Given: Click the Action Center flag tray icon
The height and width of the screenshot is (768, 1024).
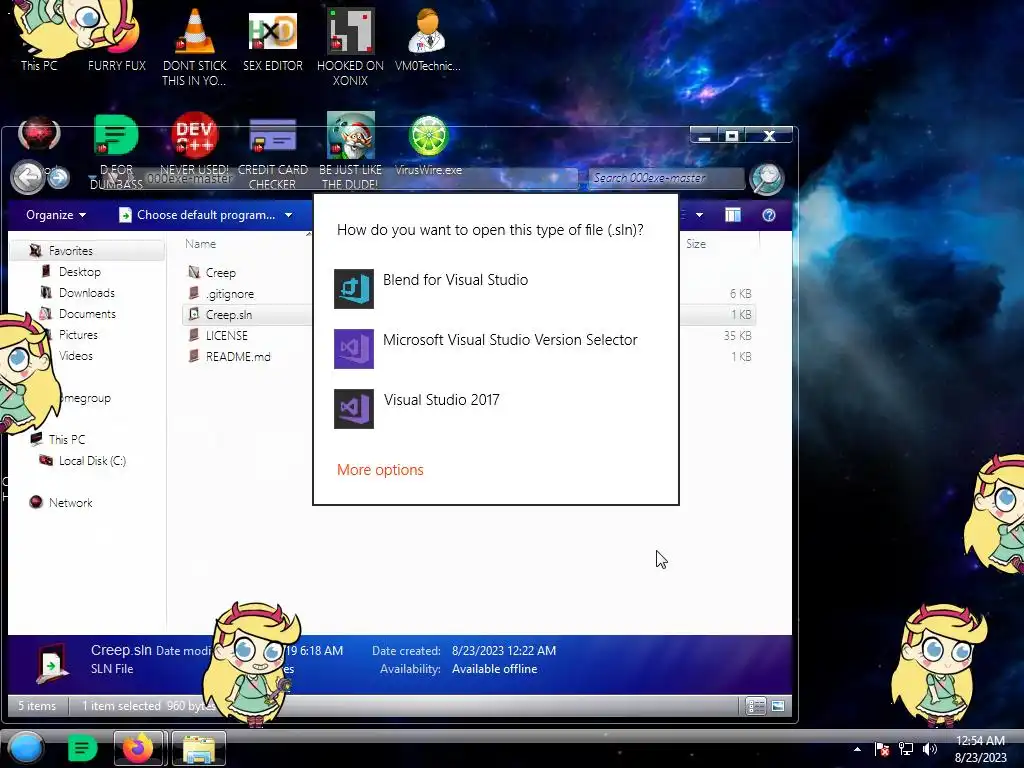Looking at the screenshot, I should (882, 748).
